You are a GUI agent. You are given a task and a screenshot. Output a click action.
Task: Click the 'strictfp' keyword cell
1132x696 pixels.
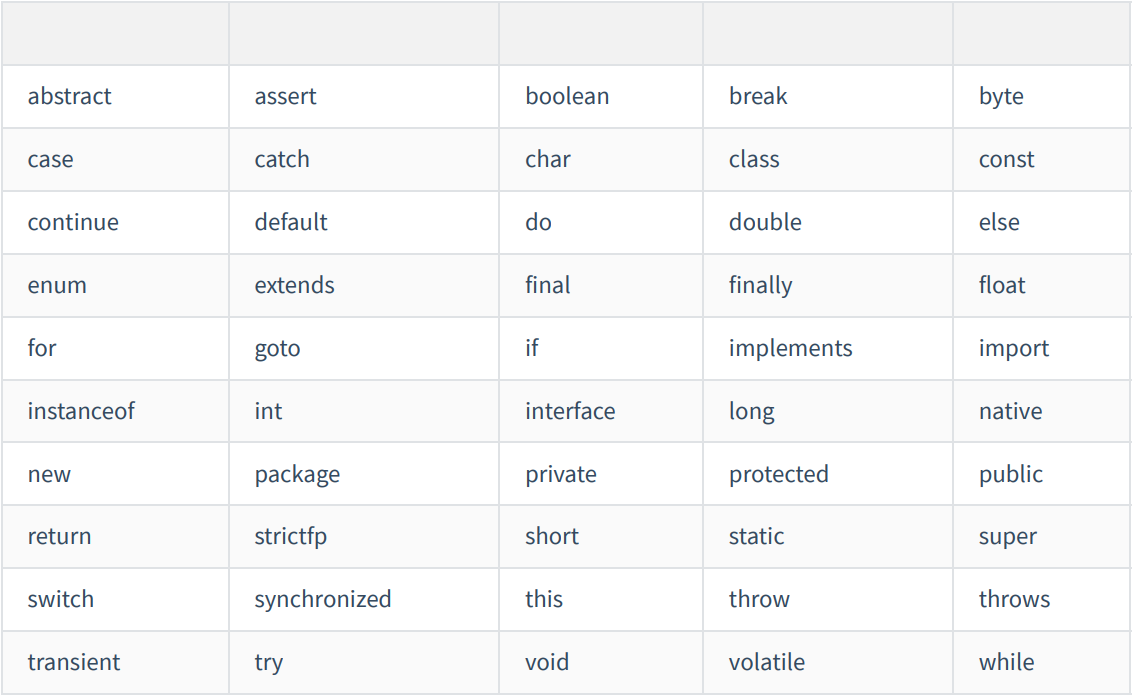(x=290, y=536)
